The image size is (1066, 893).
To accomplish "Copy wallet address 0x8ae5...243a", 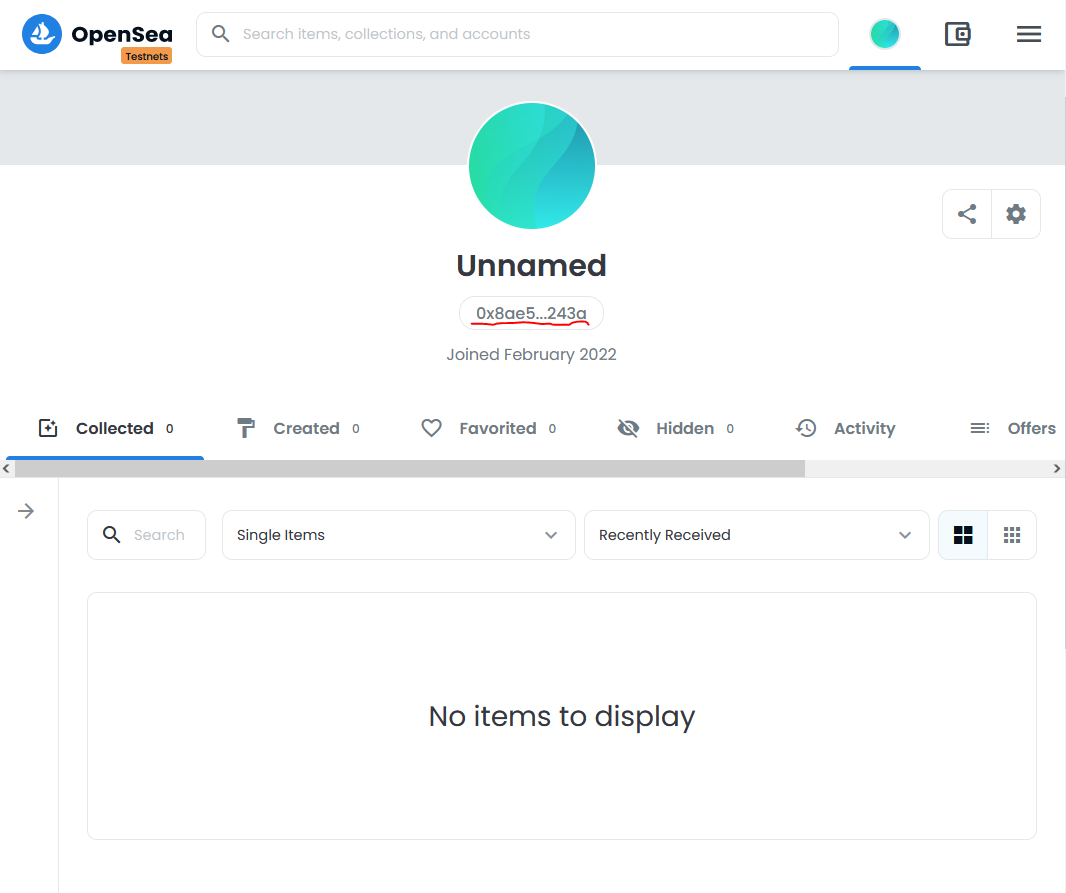I will pyautogui.click(x=531, y=314).
